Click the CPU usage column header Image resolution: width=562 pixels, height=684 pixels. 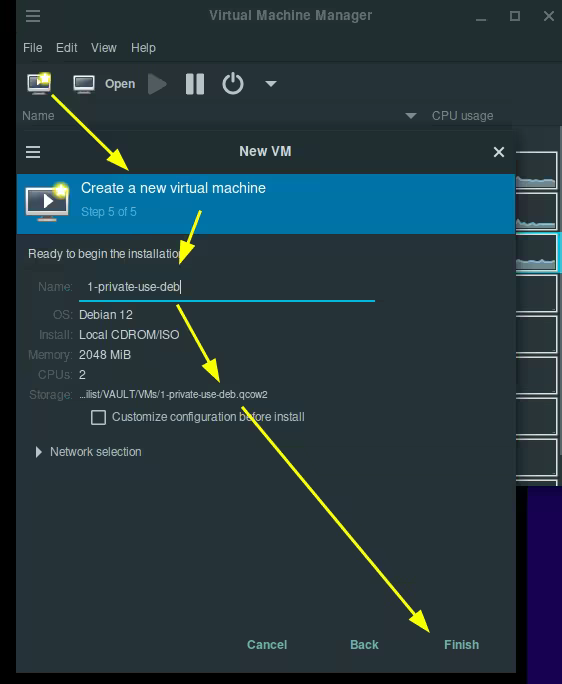click(x=463, y=116)
